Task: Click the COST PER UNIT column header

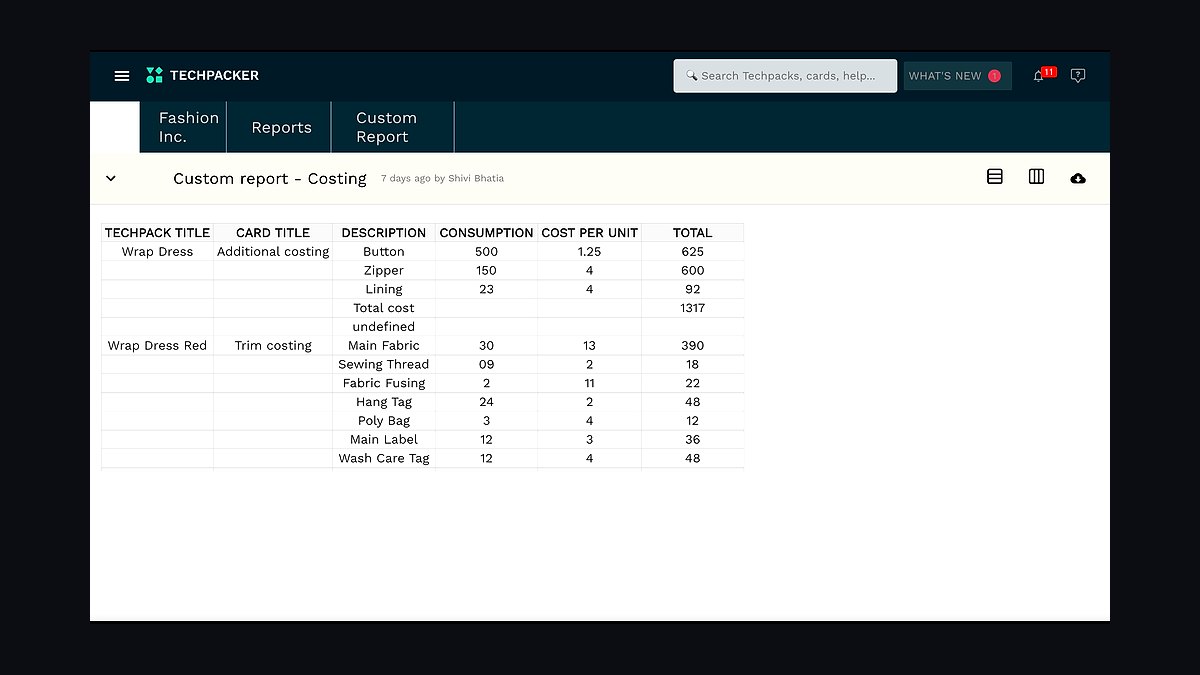Action: tap(589, 233)
